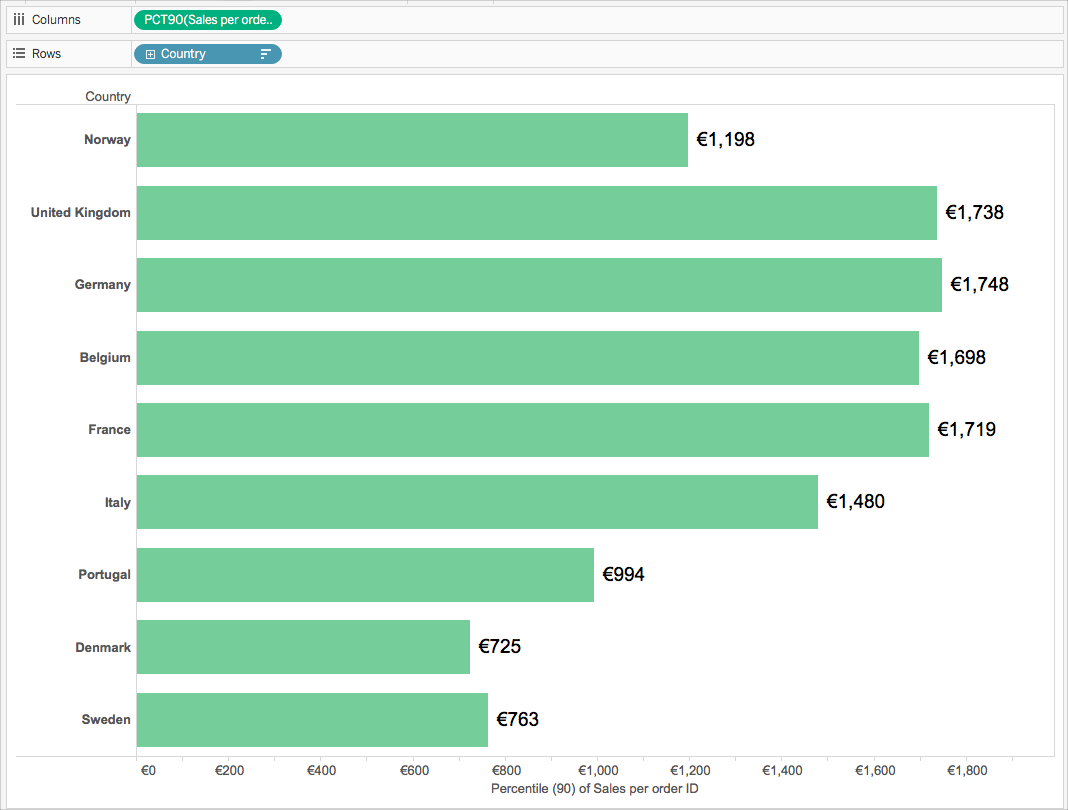Click the Country header above row labels
Viewport: 1068px width, 810px height.
click(108, 96)
